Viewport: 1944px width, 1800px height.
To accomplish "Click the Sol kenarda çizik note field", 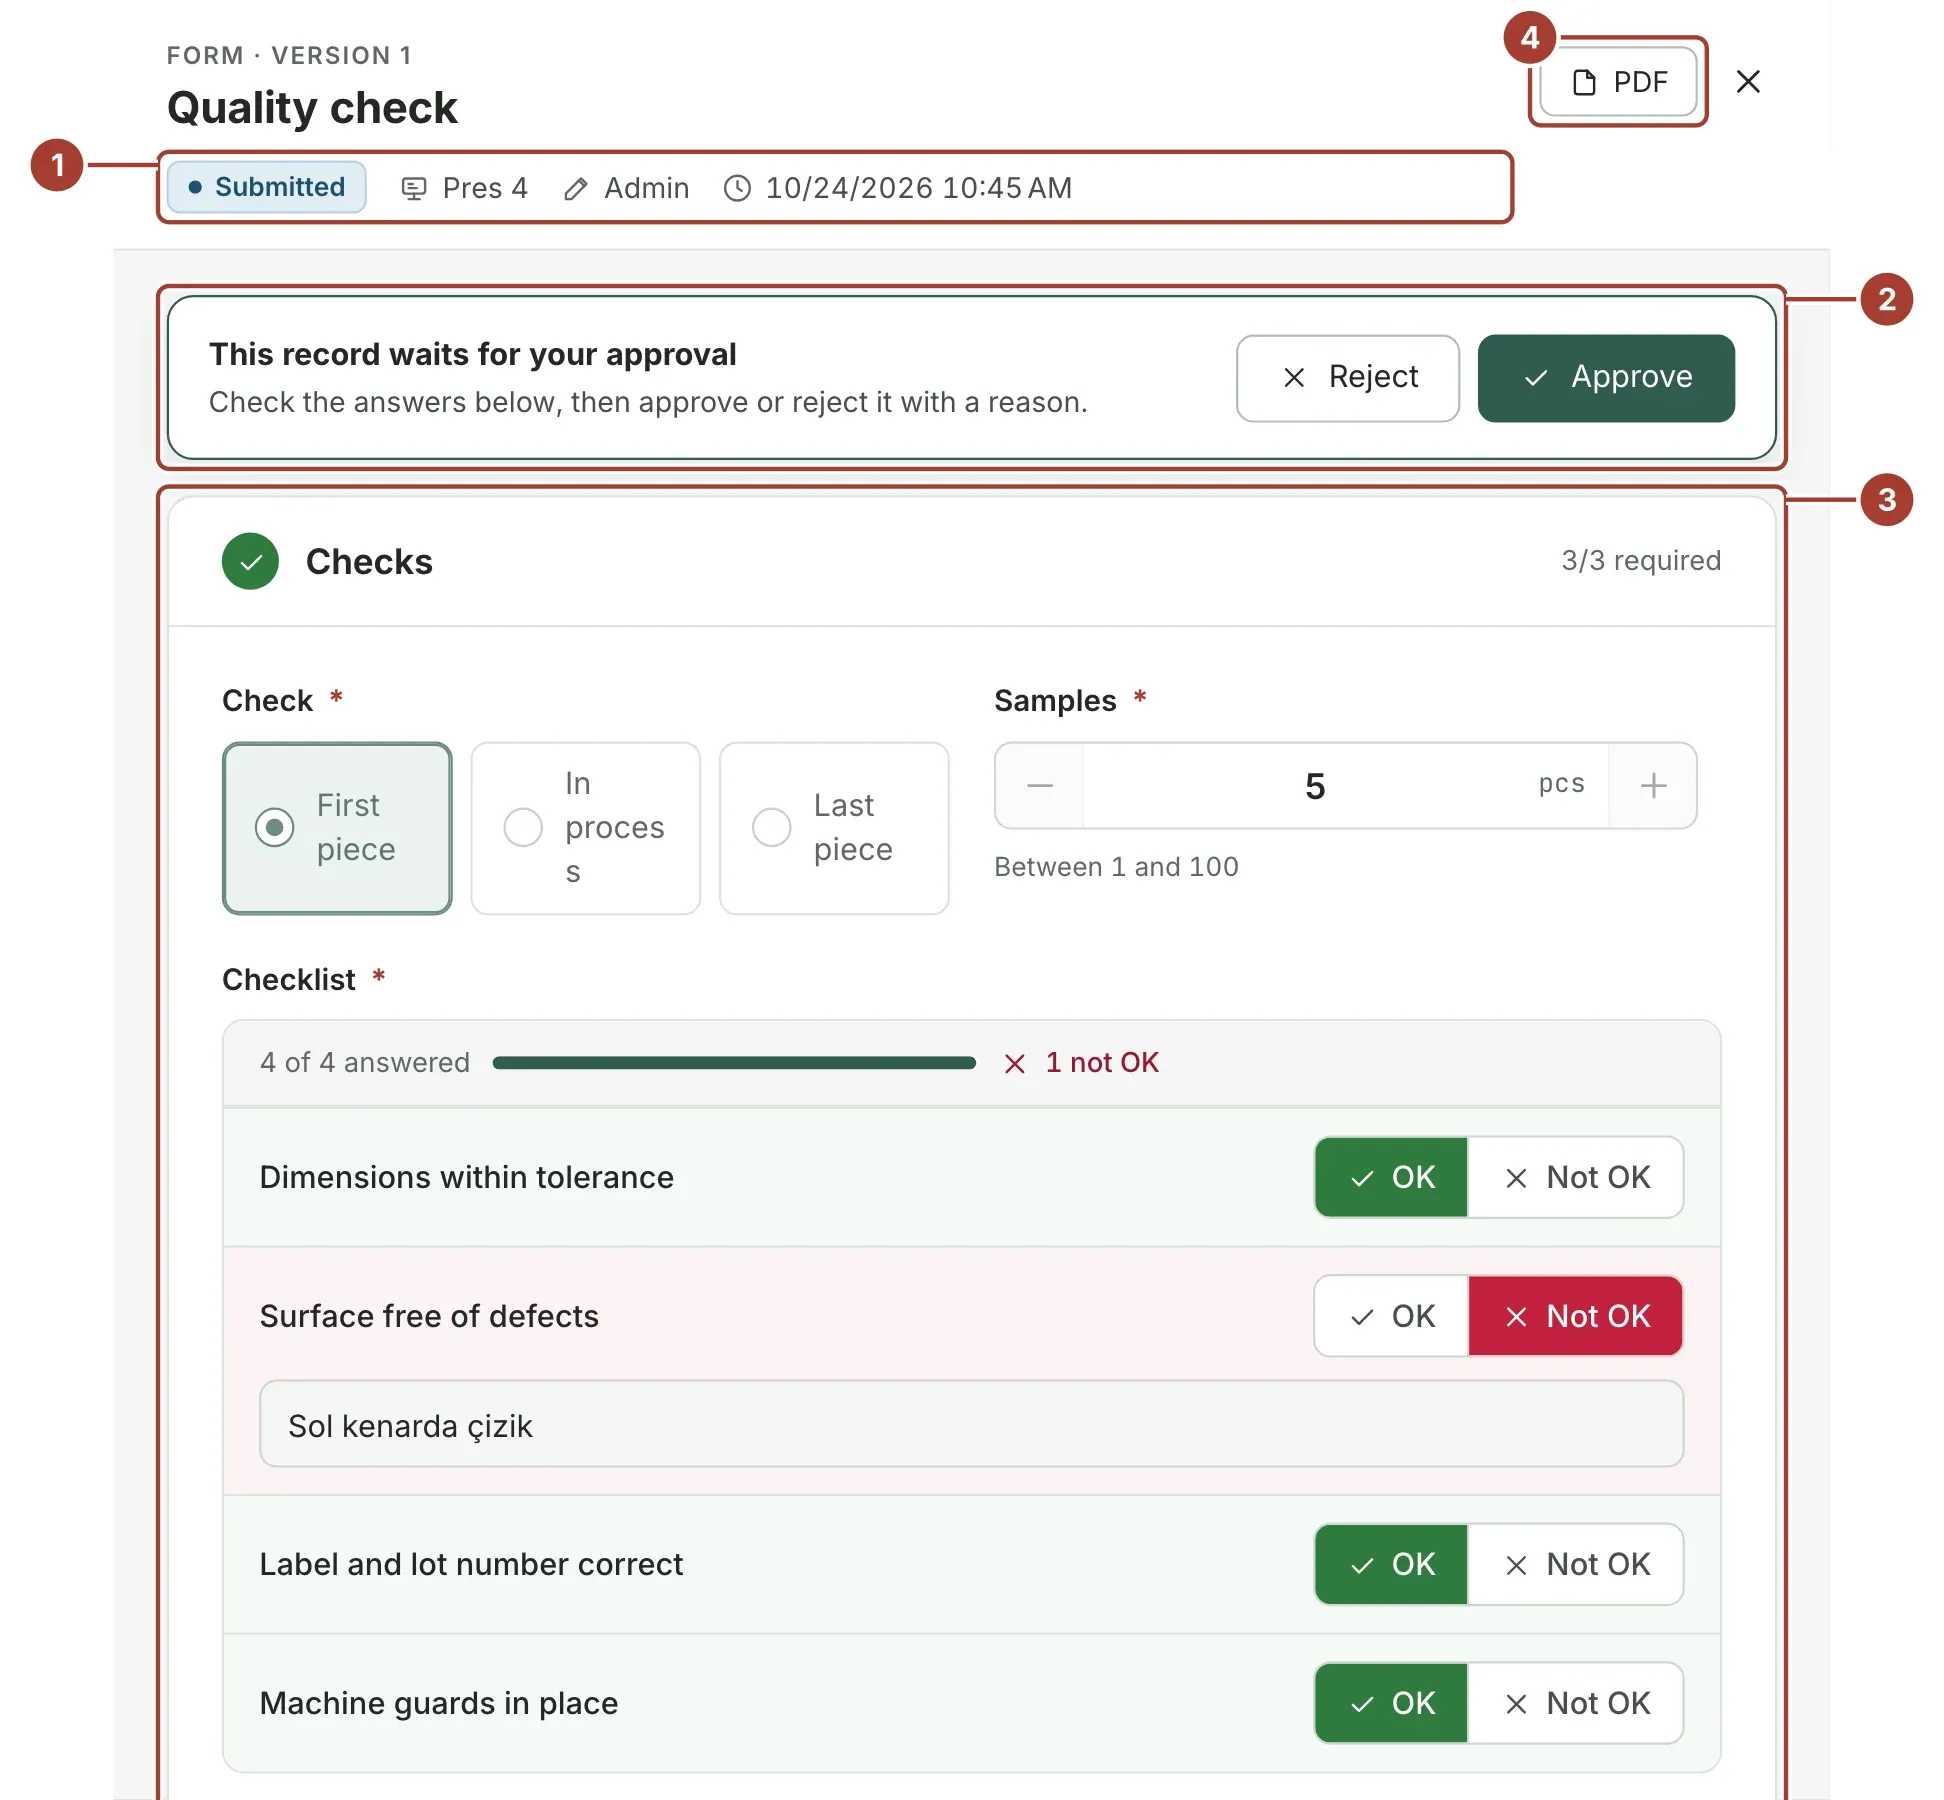I will tap(972, 1424).
